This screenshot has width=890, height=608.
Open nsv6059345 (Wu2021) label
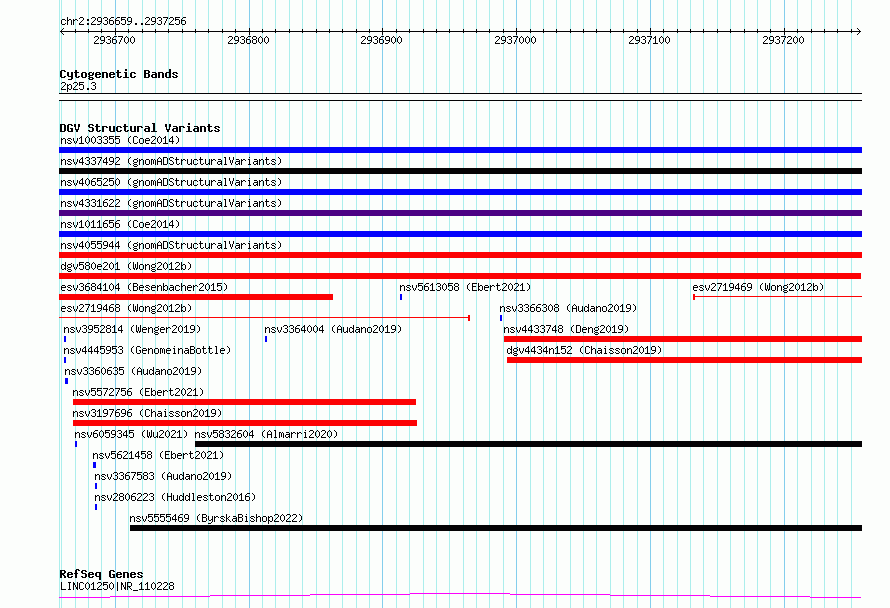click(x=131, y=434)
